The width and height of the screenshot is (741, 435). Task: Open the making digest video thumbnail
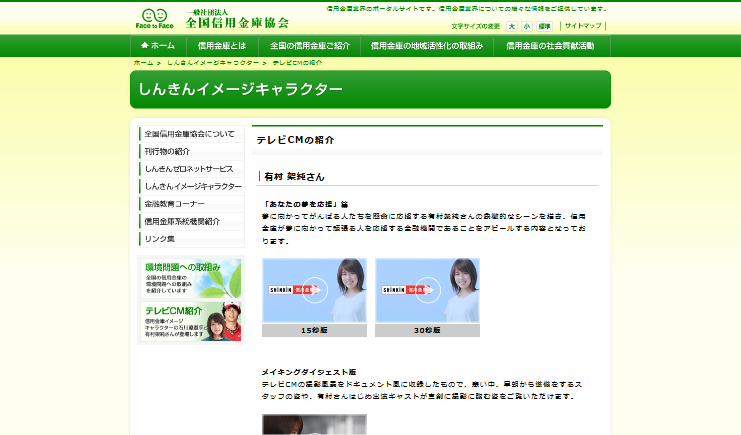314,425
